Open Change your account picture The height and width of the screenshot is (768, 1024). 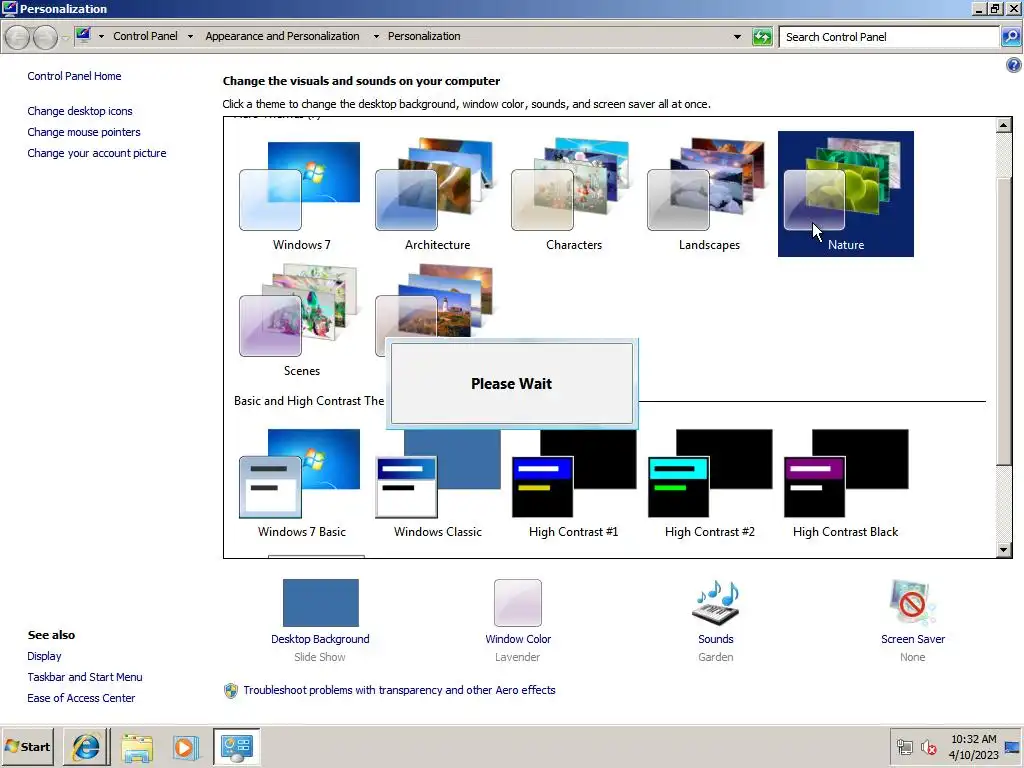tap(97, 153)
